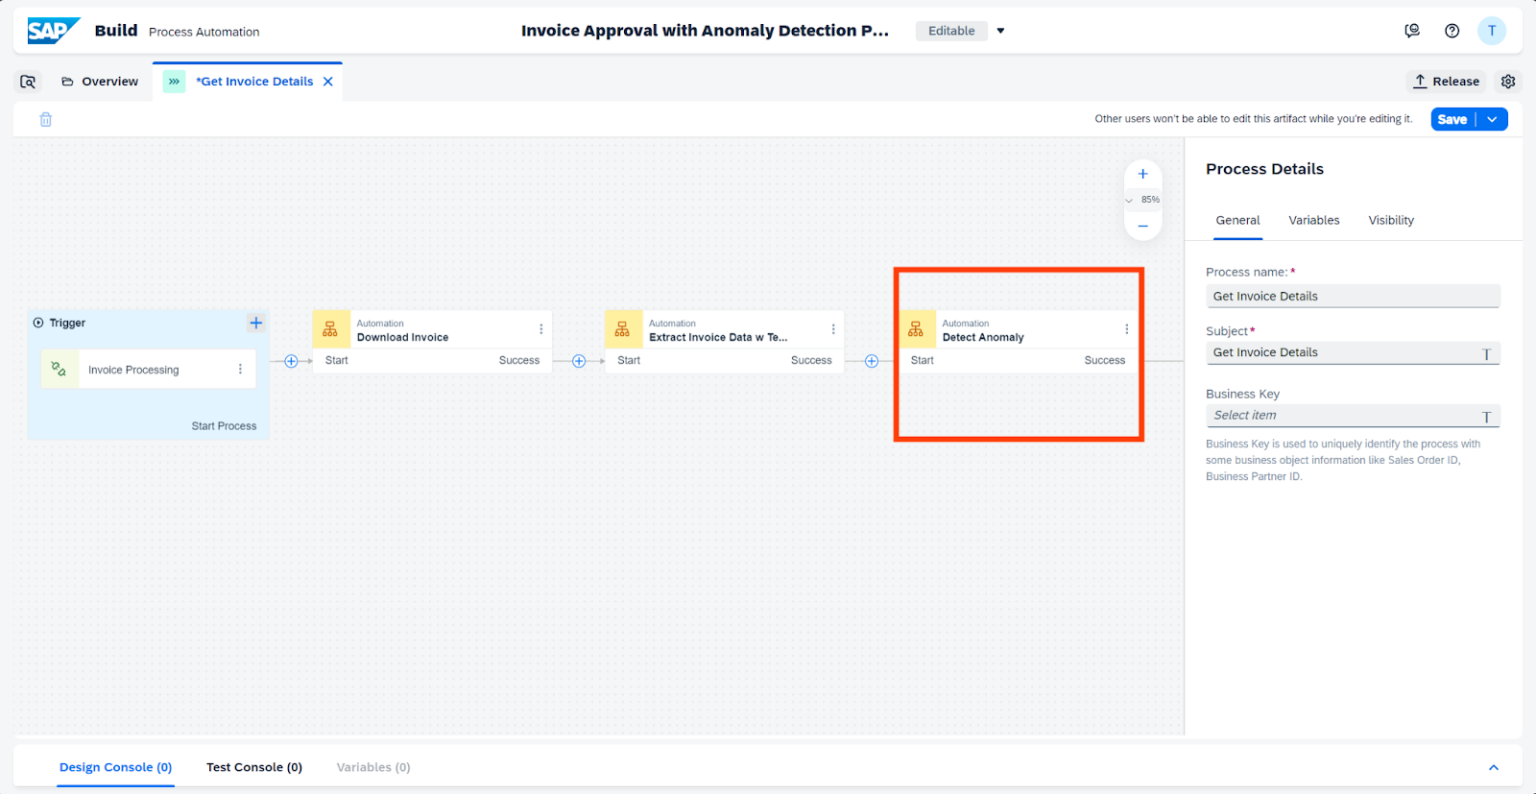The height and width of the screenshot is (794, 1536).
Task: Click the Release button
Action: [x=1445, y=81]
